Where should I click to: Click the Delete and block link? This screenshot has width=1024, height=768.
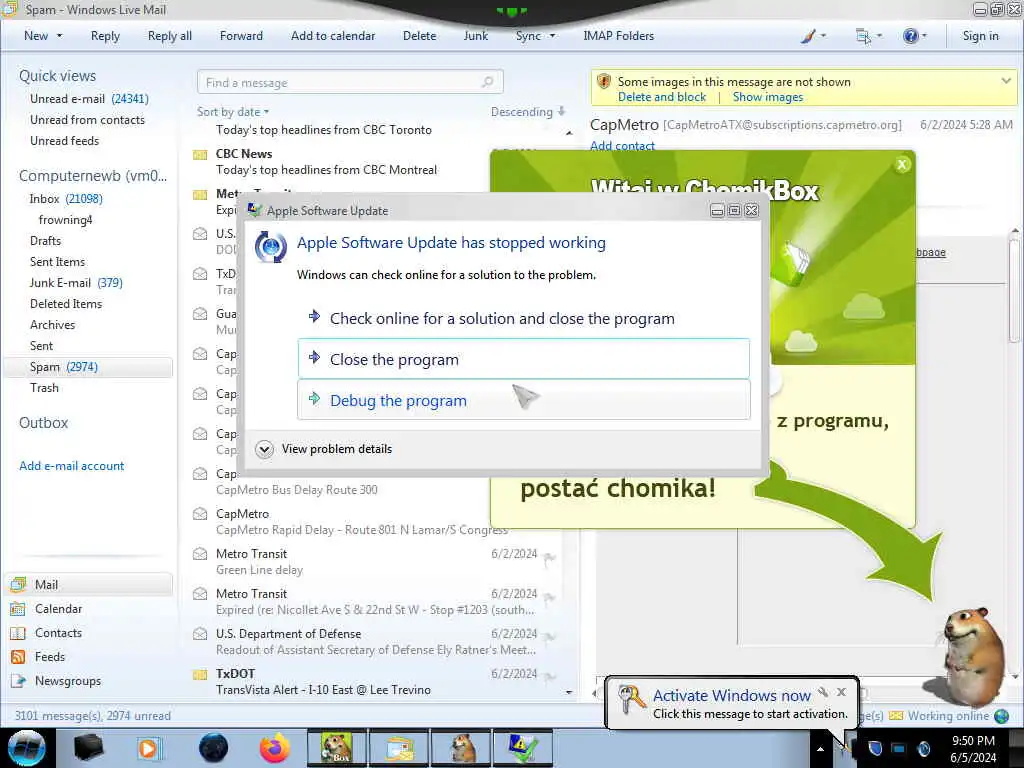(x=662, y=97)
